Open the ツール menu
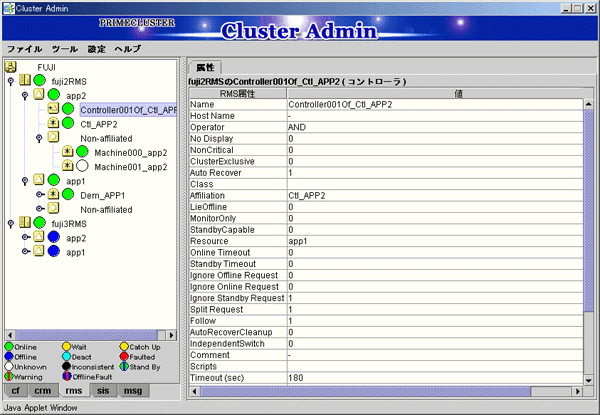Viewport: 600px width, 415px height. (x=65, y=49)
